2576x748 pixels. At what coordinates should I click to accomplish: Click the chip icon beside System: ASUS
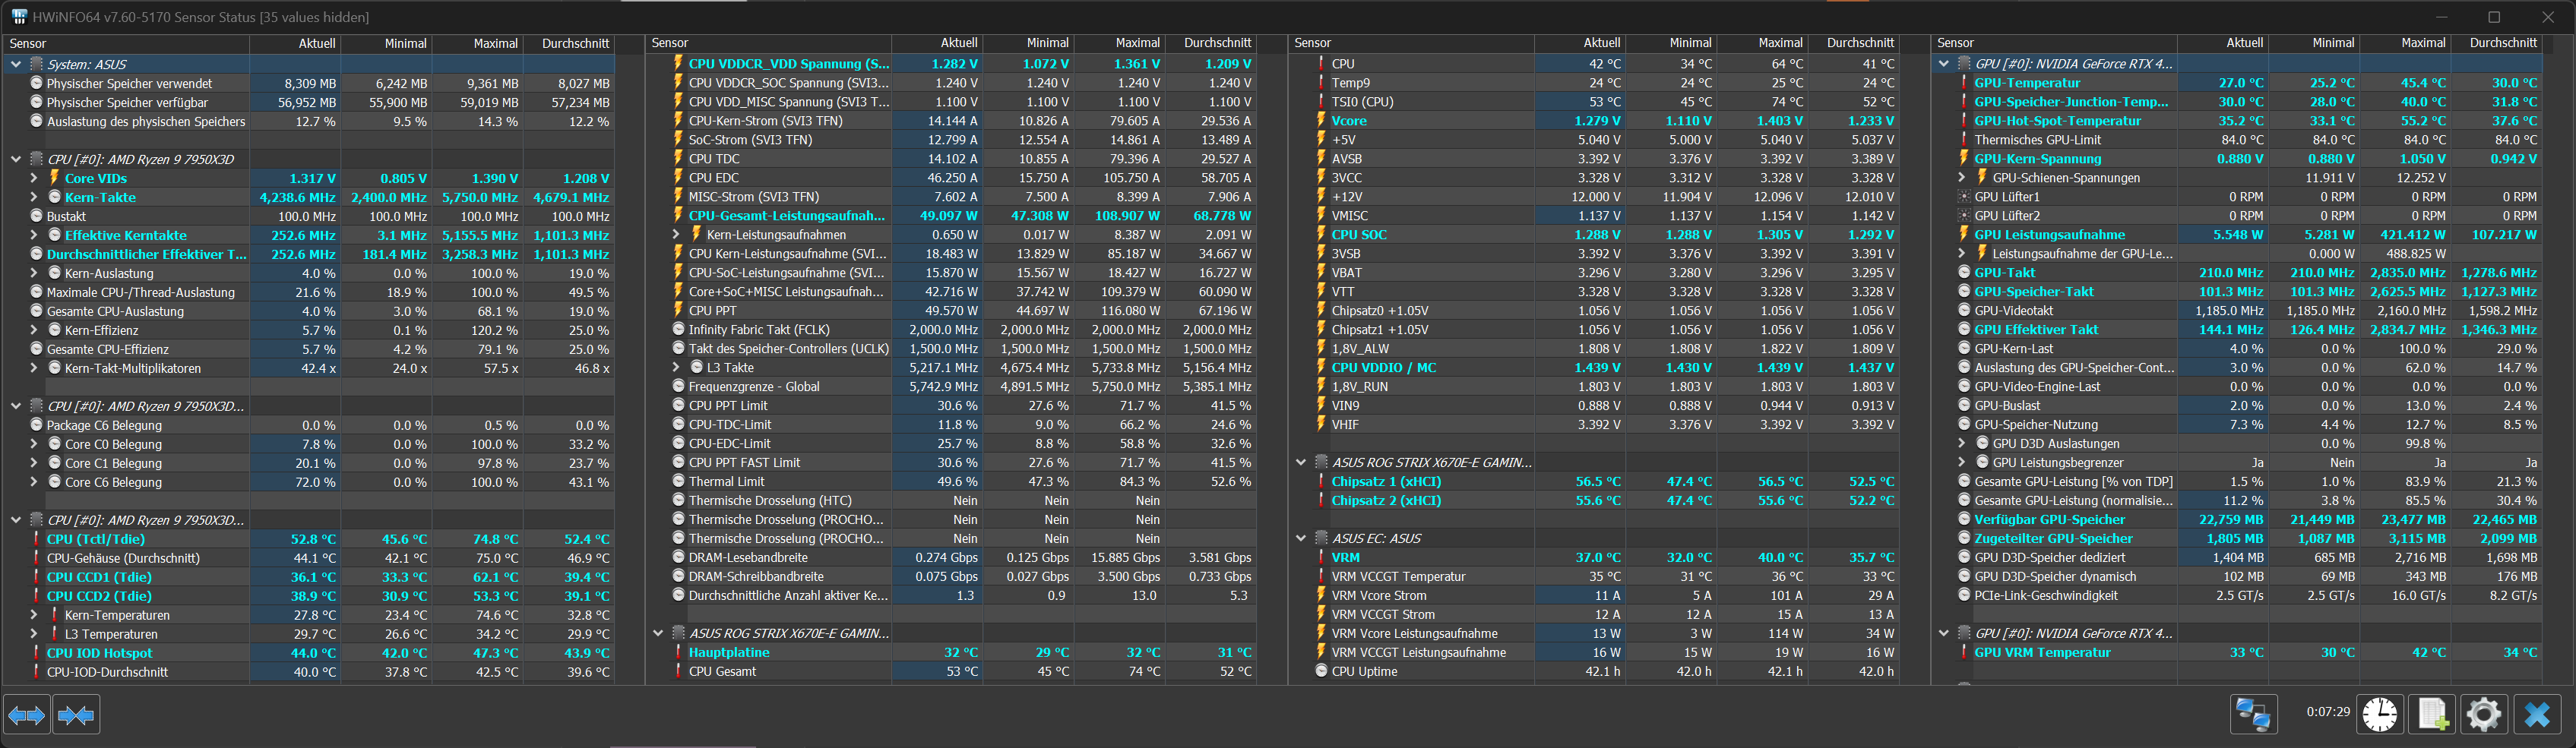point(36,64)
